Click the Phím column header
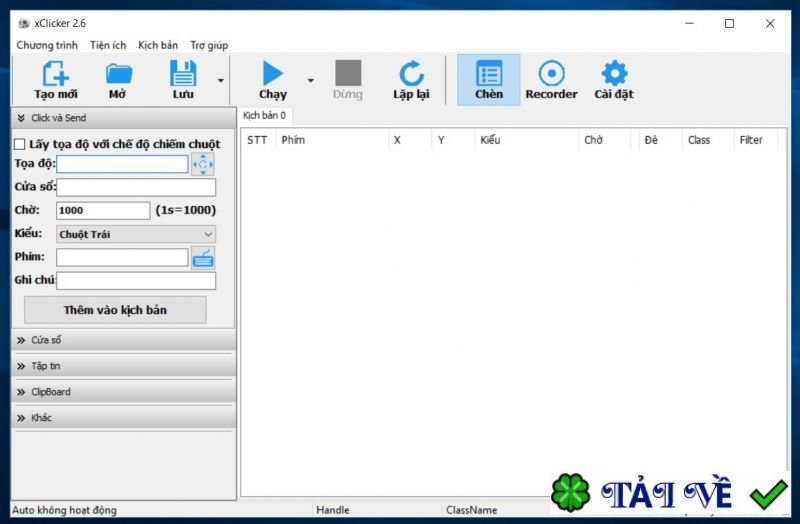Image resolution: width=800 pixels, height=524 pixels. coord(332,140)
